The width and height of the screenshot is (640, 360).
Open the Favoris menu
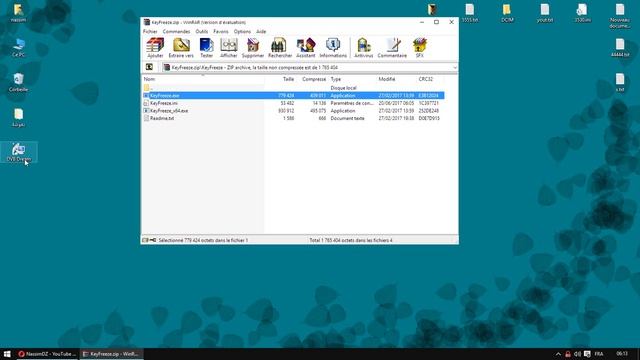[221, 31]
